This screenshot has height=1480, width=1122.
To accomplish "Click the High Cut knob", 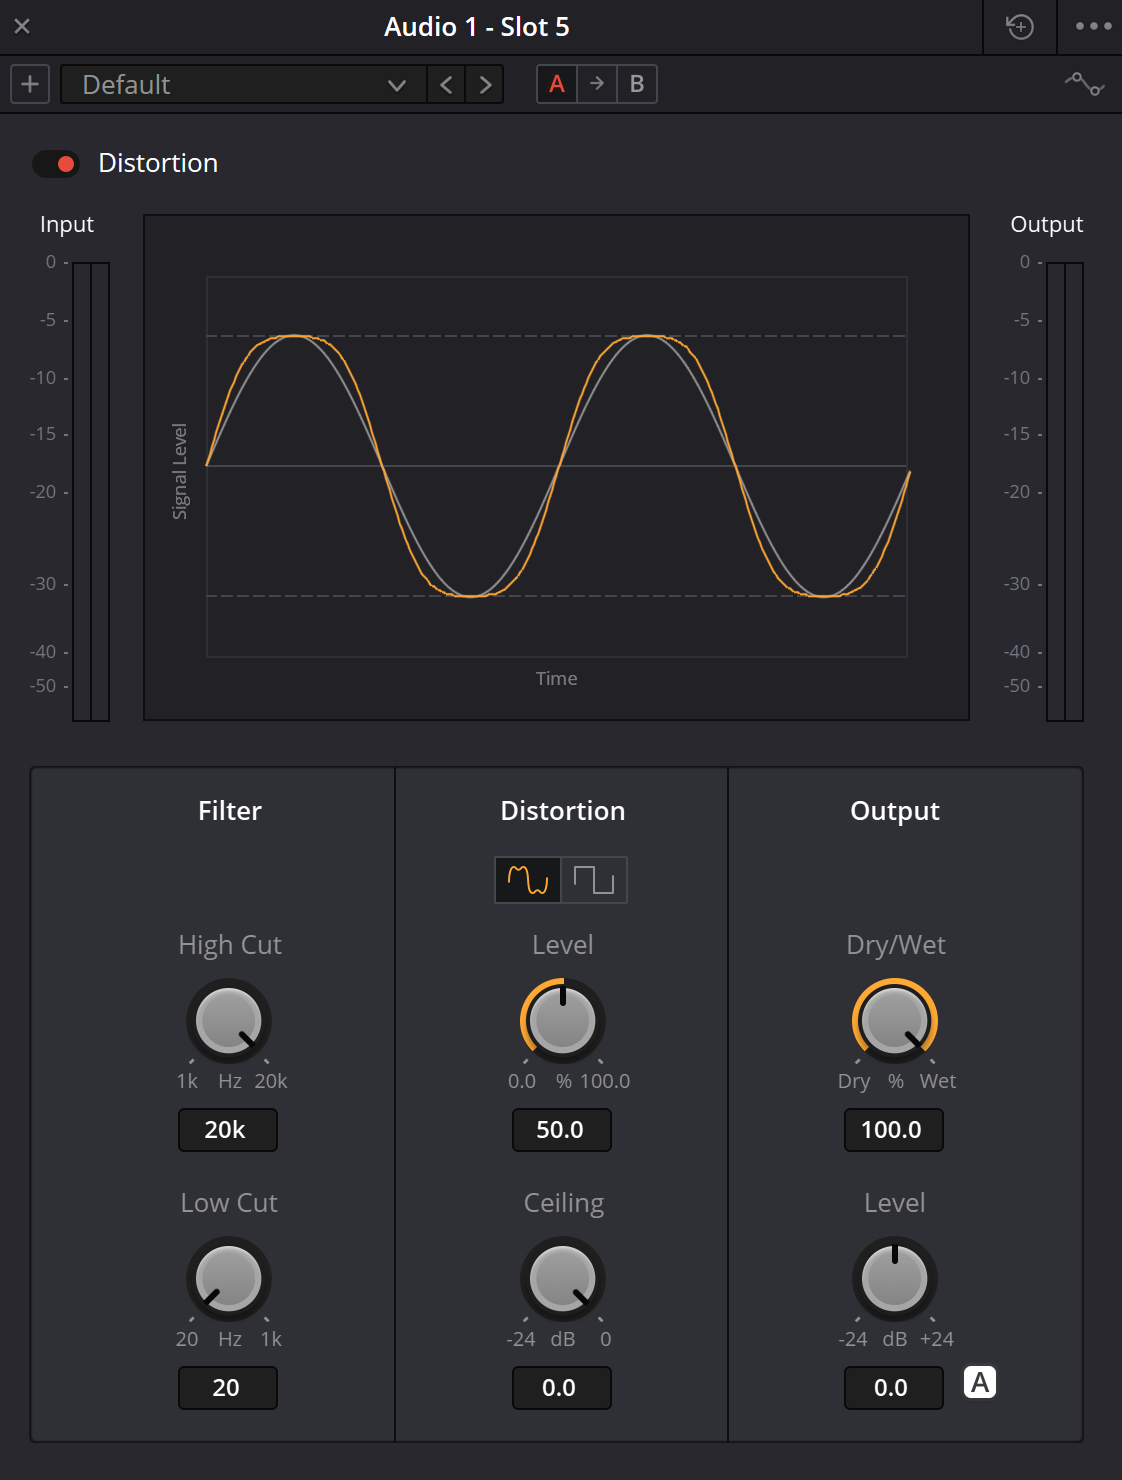I will point(229,1021).
